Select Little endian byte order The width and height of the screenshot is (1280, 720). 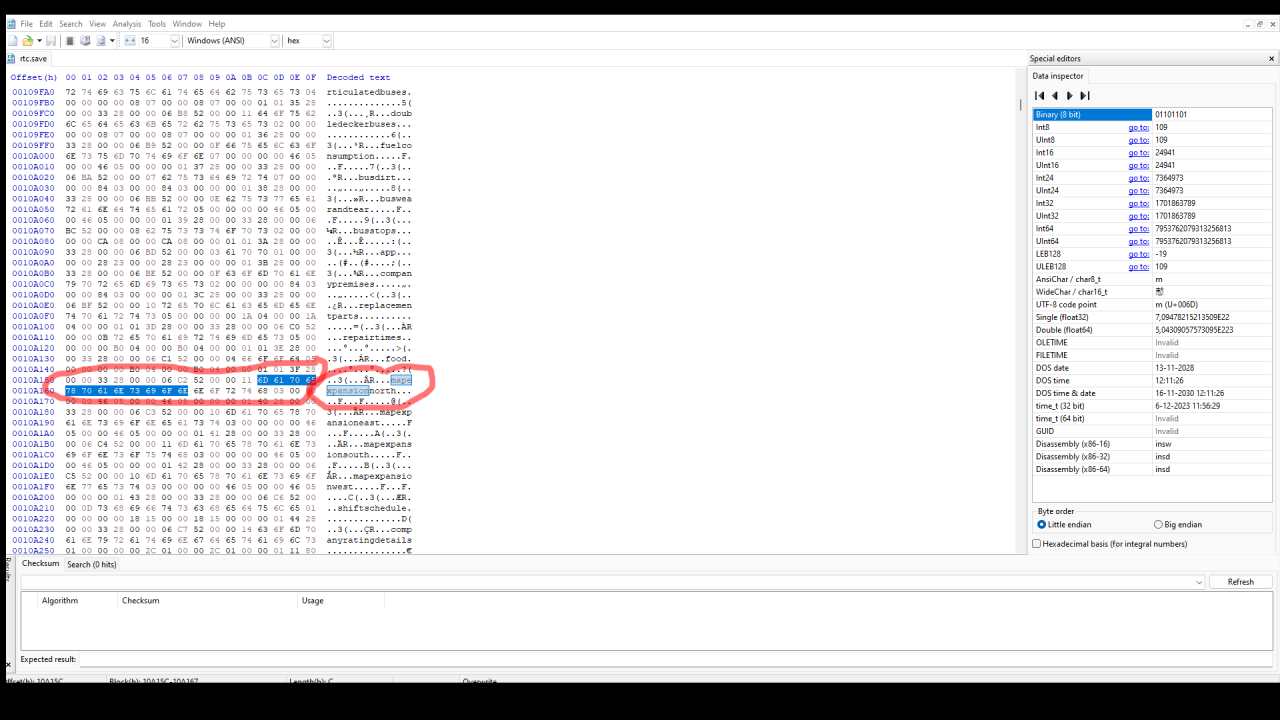point(1042,524)
